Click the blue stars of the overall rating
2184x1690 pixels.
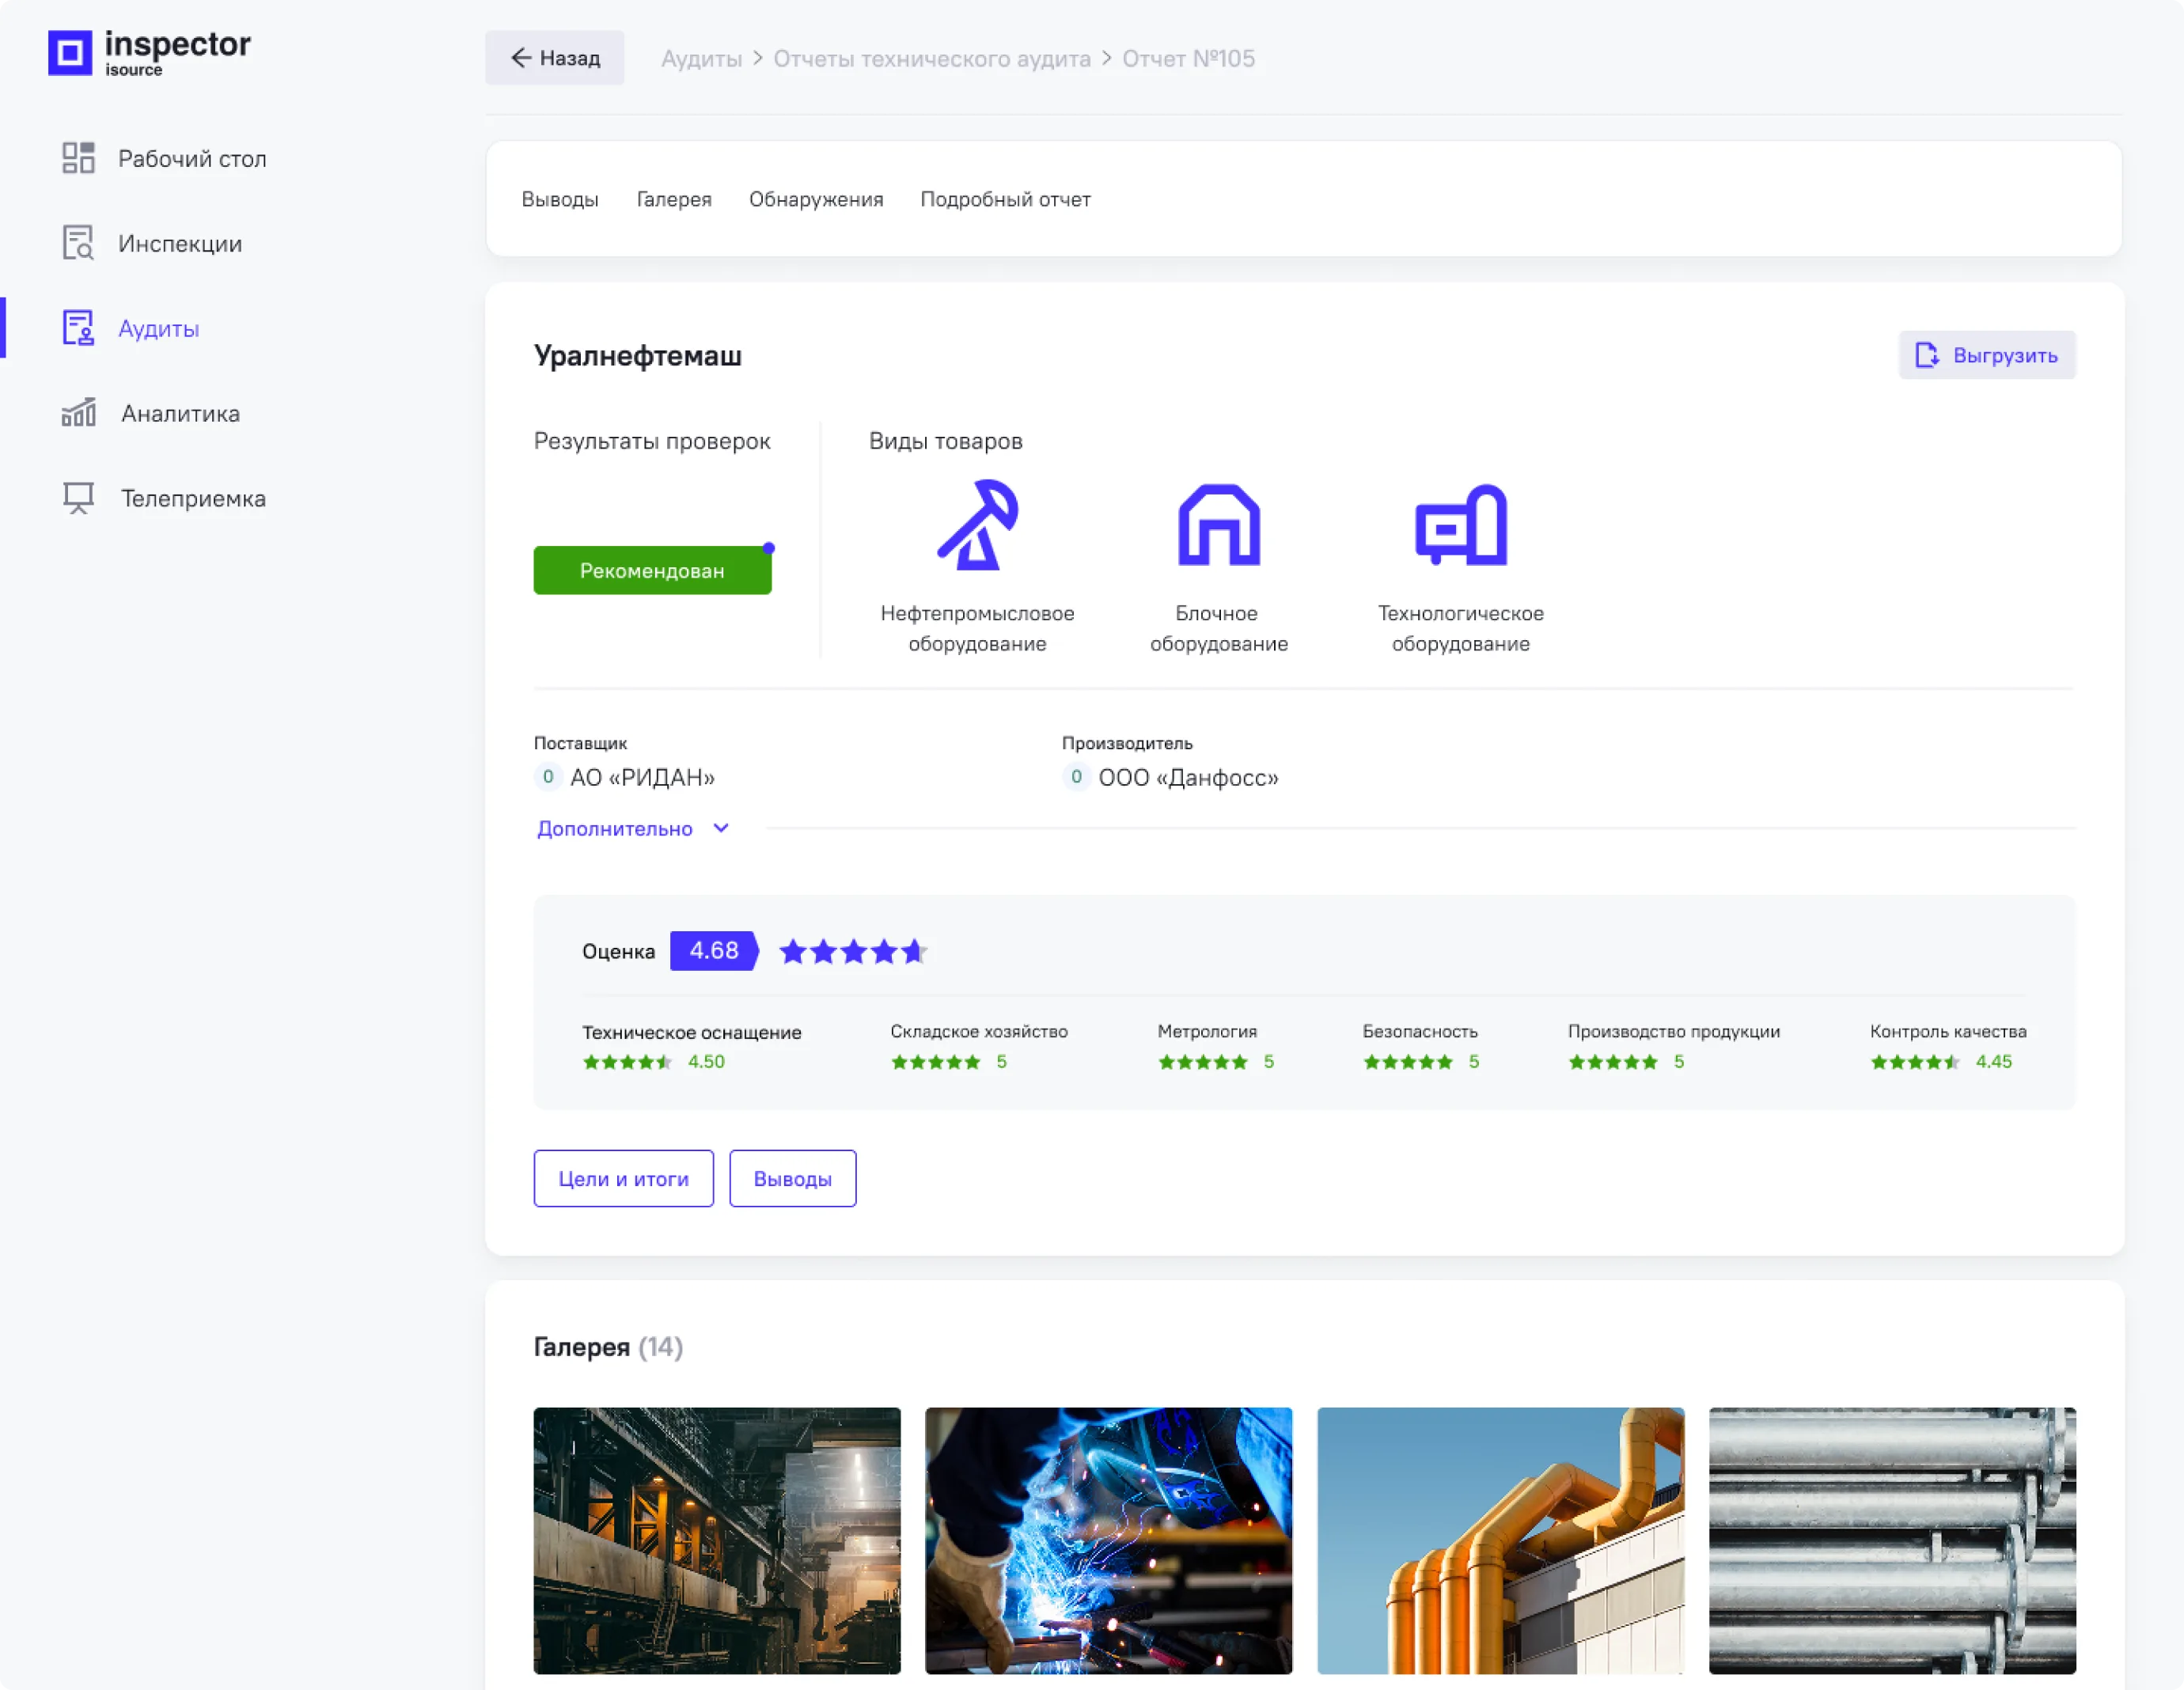(x=853, y=951)
